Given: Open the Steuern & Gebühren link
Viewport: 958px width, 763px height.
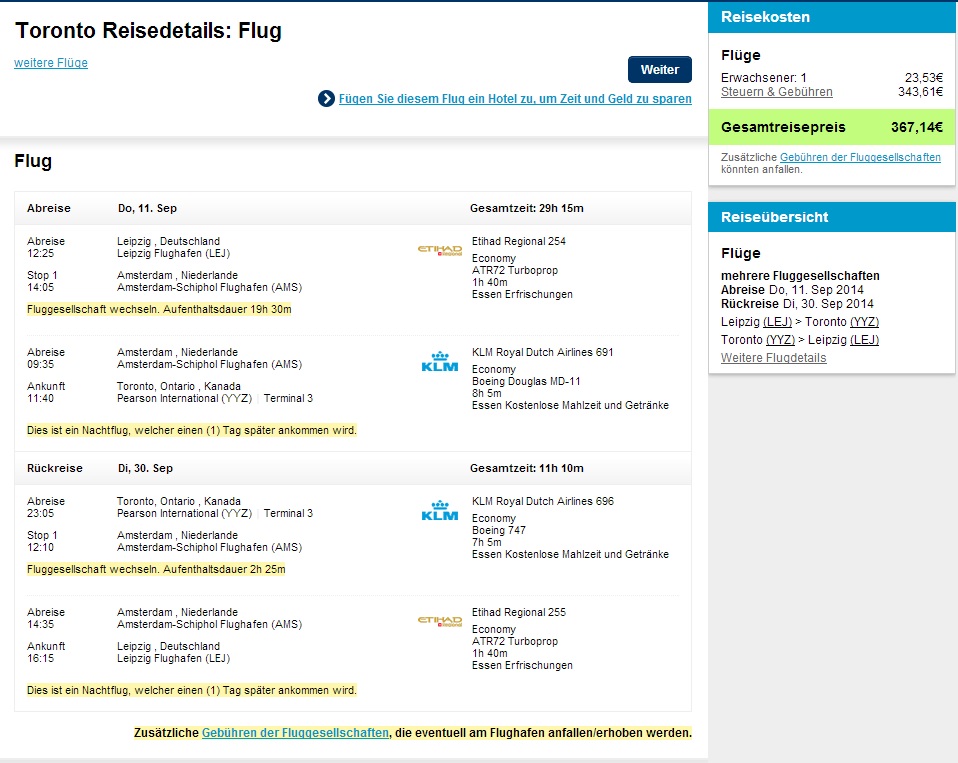Looking at the screenshot, I should [777, 92].
